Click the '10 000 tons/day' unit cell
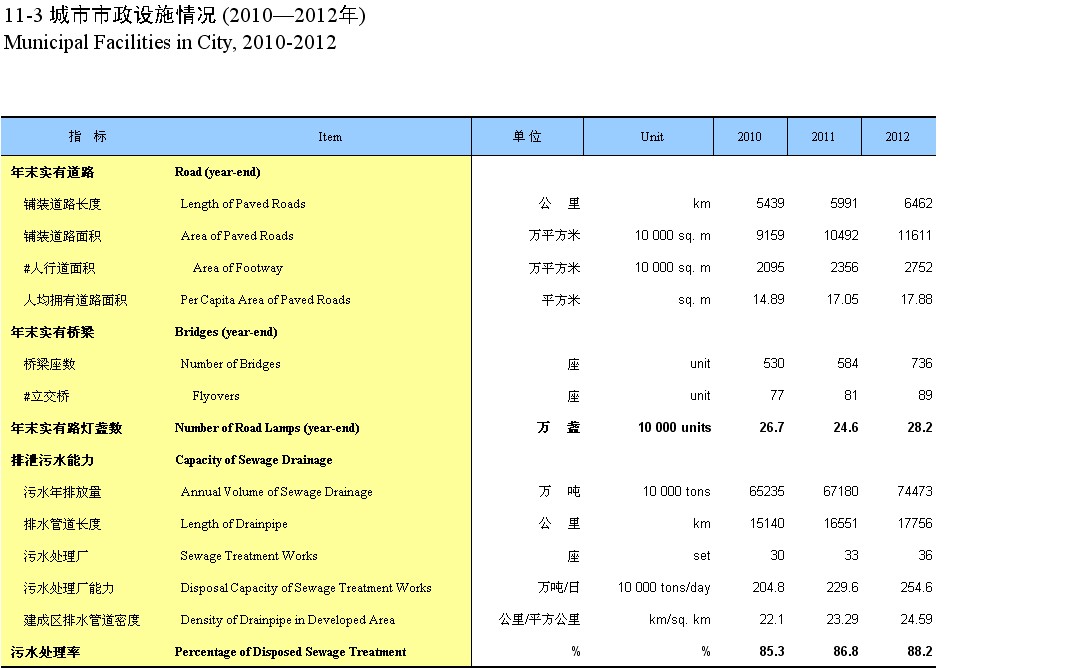1080x668 pixels. (x=664, y=587)
